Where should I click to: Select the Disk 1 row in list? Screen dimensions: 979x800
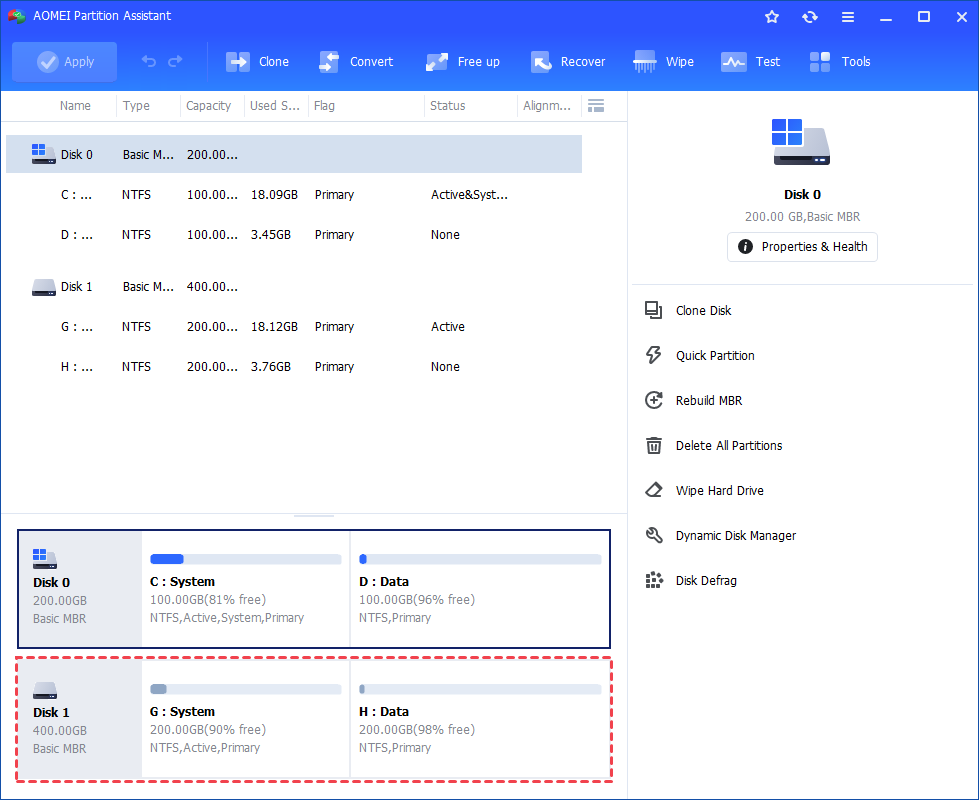coord(293,287)
